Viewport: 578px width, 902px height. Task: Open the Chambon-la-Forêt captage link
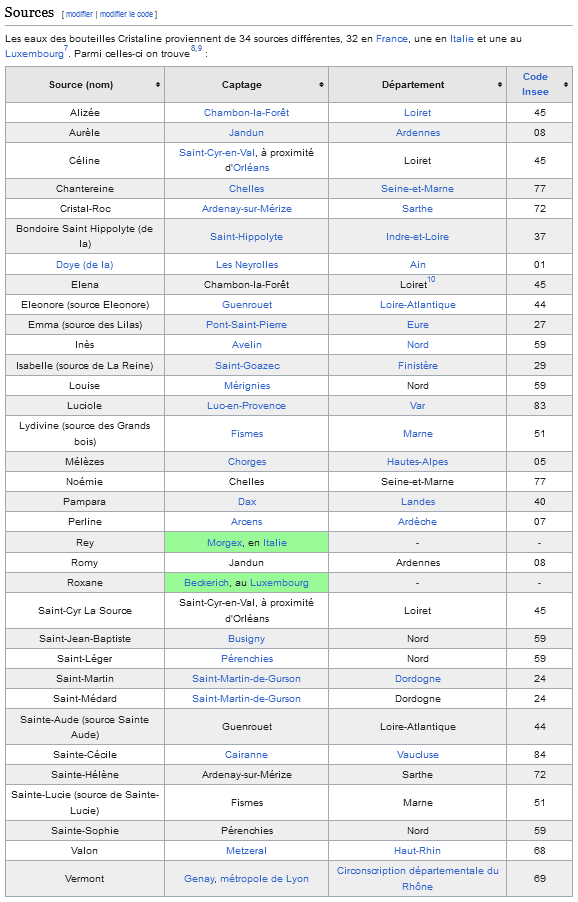tap(246, 113)
